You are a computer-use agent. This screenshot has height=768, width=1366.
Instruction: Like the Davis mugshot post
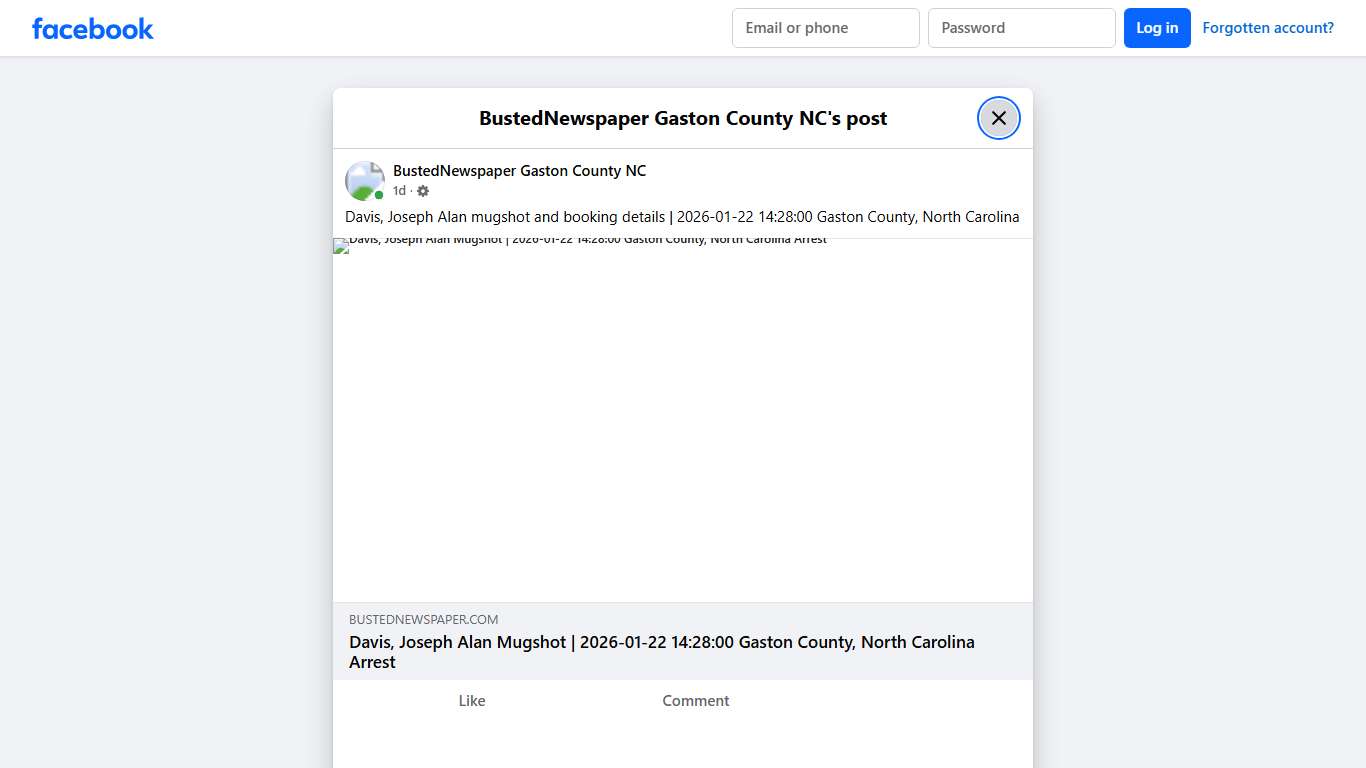(x=471, y=701)
